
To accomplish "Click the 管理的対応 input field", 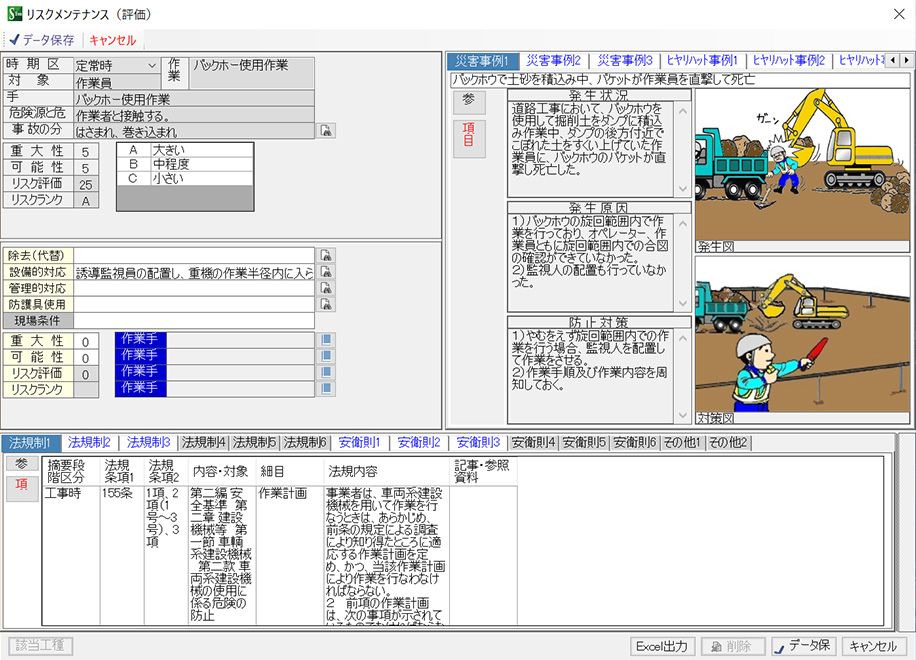I will click(x=194, y=289).
